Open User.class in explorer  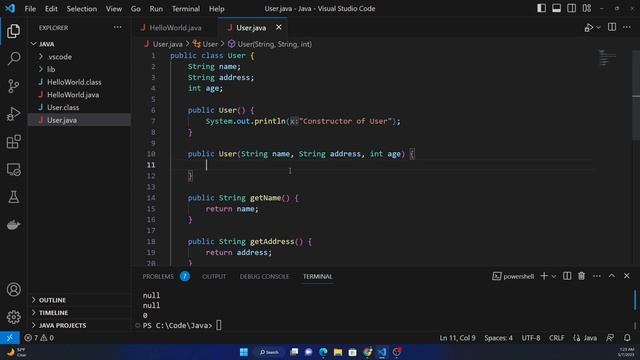tap(79, 107)
